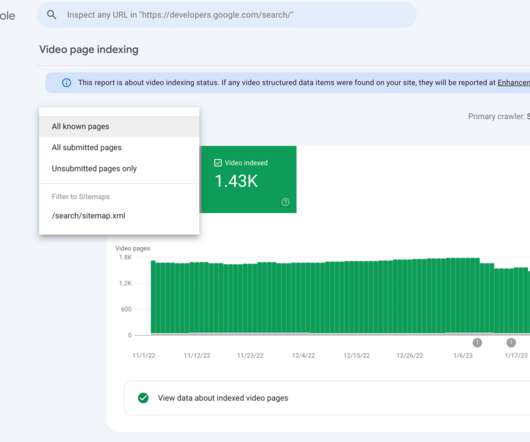The width and height of the screenshot is (530, 442).
Task: Click the info icon in the report banner
Action: point(67,82)
